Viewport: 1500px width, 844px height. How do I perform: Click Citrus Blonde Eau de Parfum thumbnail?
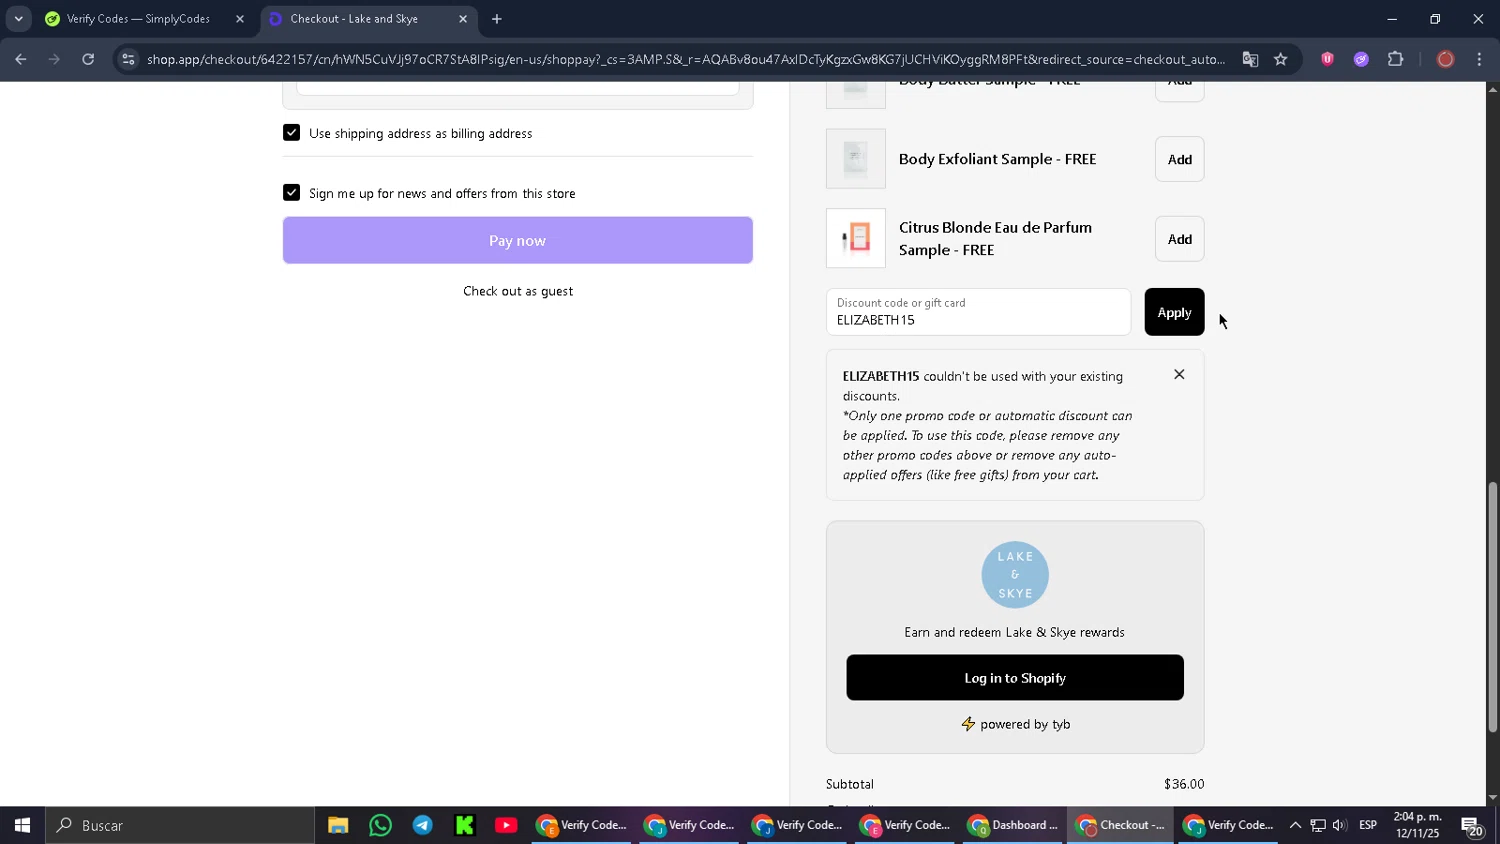[x=856, y=239]
